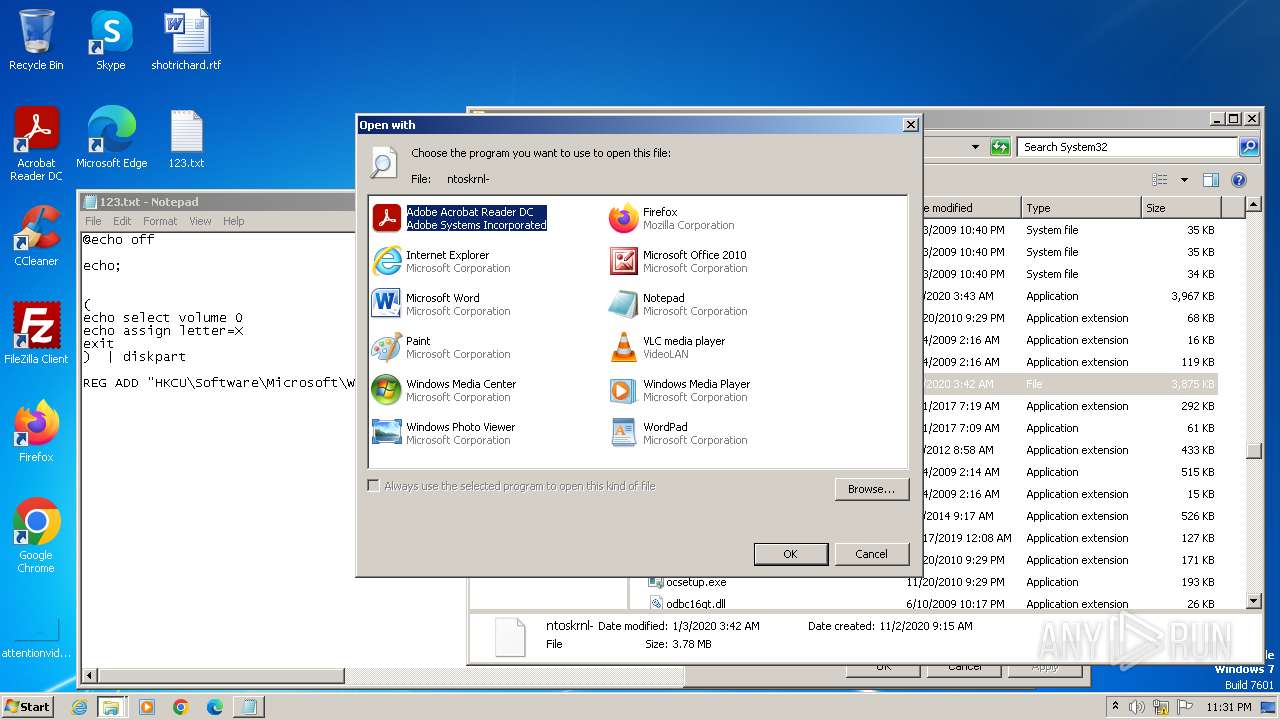Select Microsoft Office 2010 program entry
1280x720 pixels.
point(678,261)
